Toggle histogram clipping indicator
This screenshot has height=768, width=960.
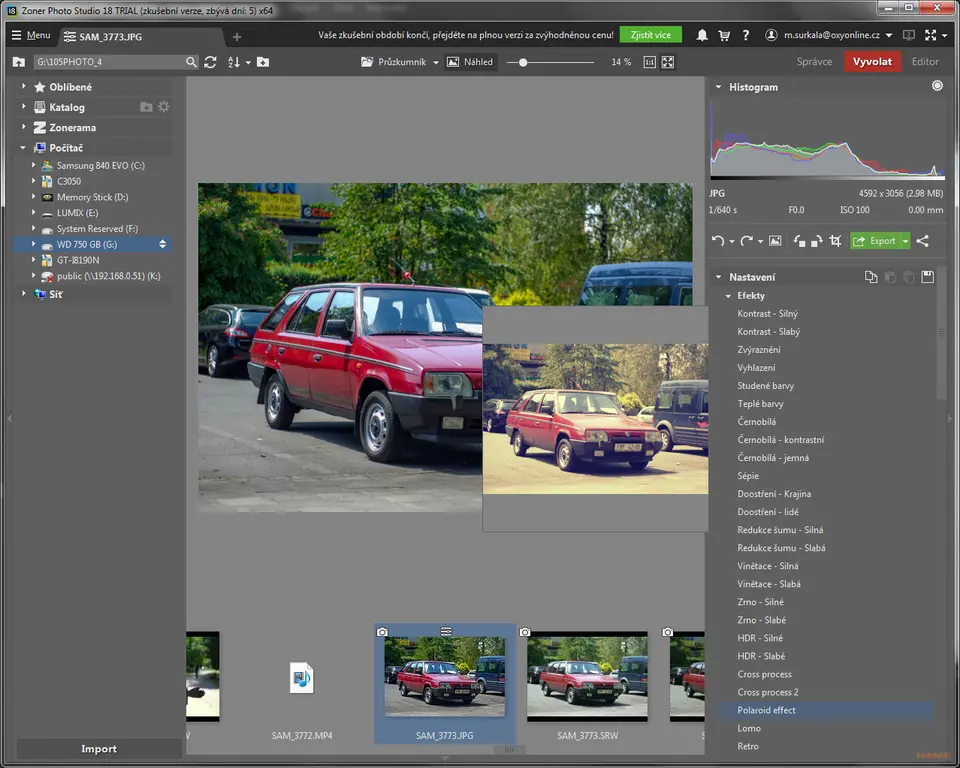[x=937, y=87]
